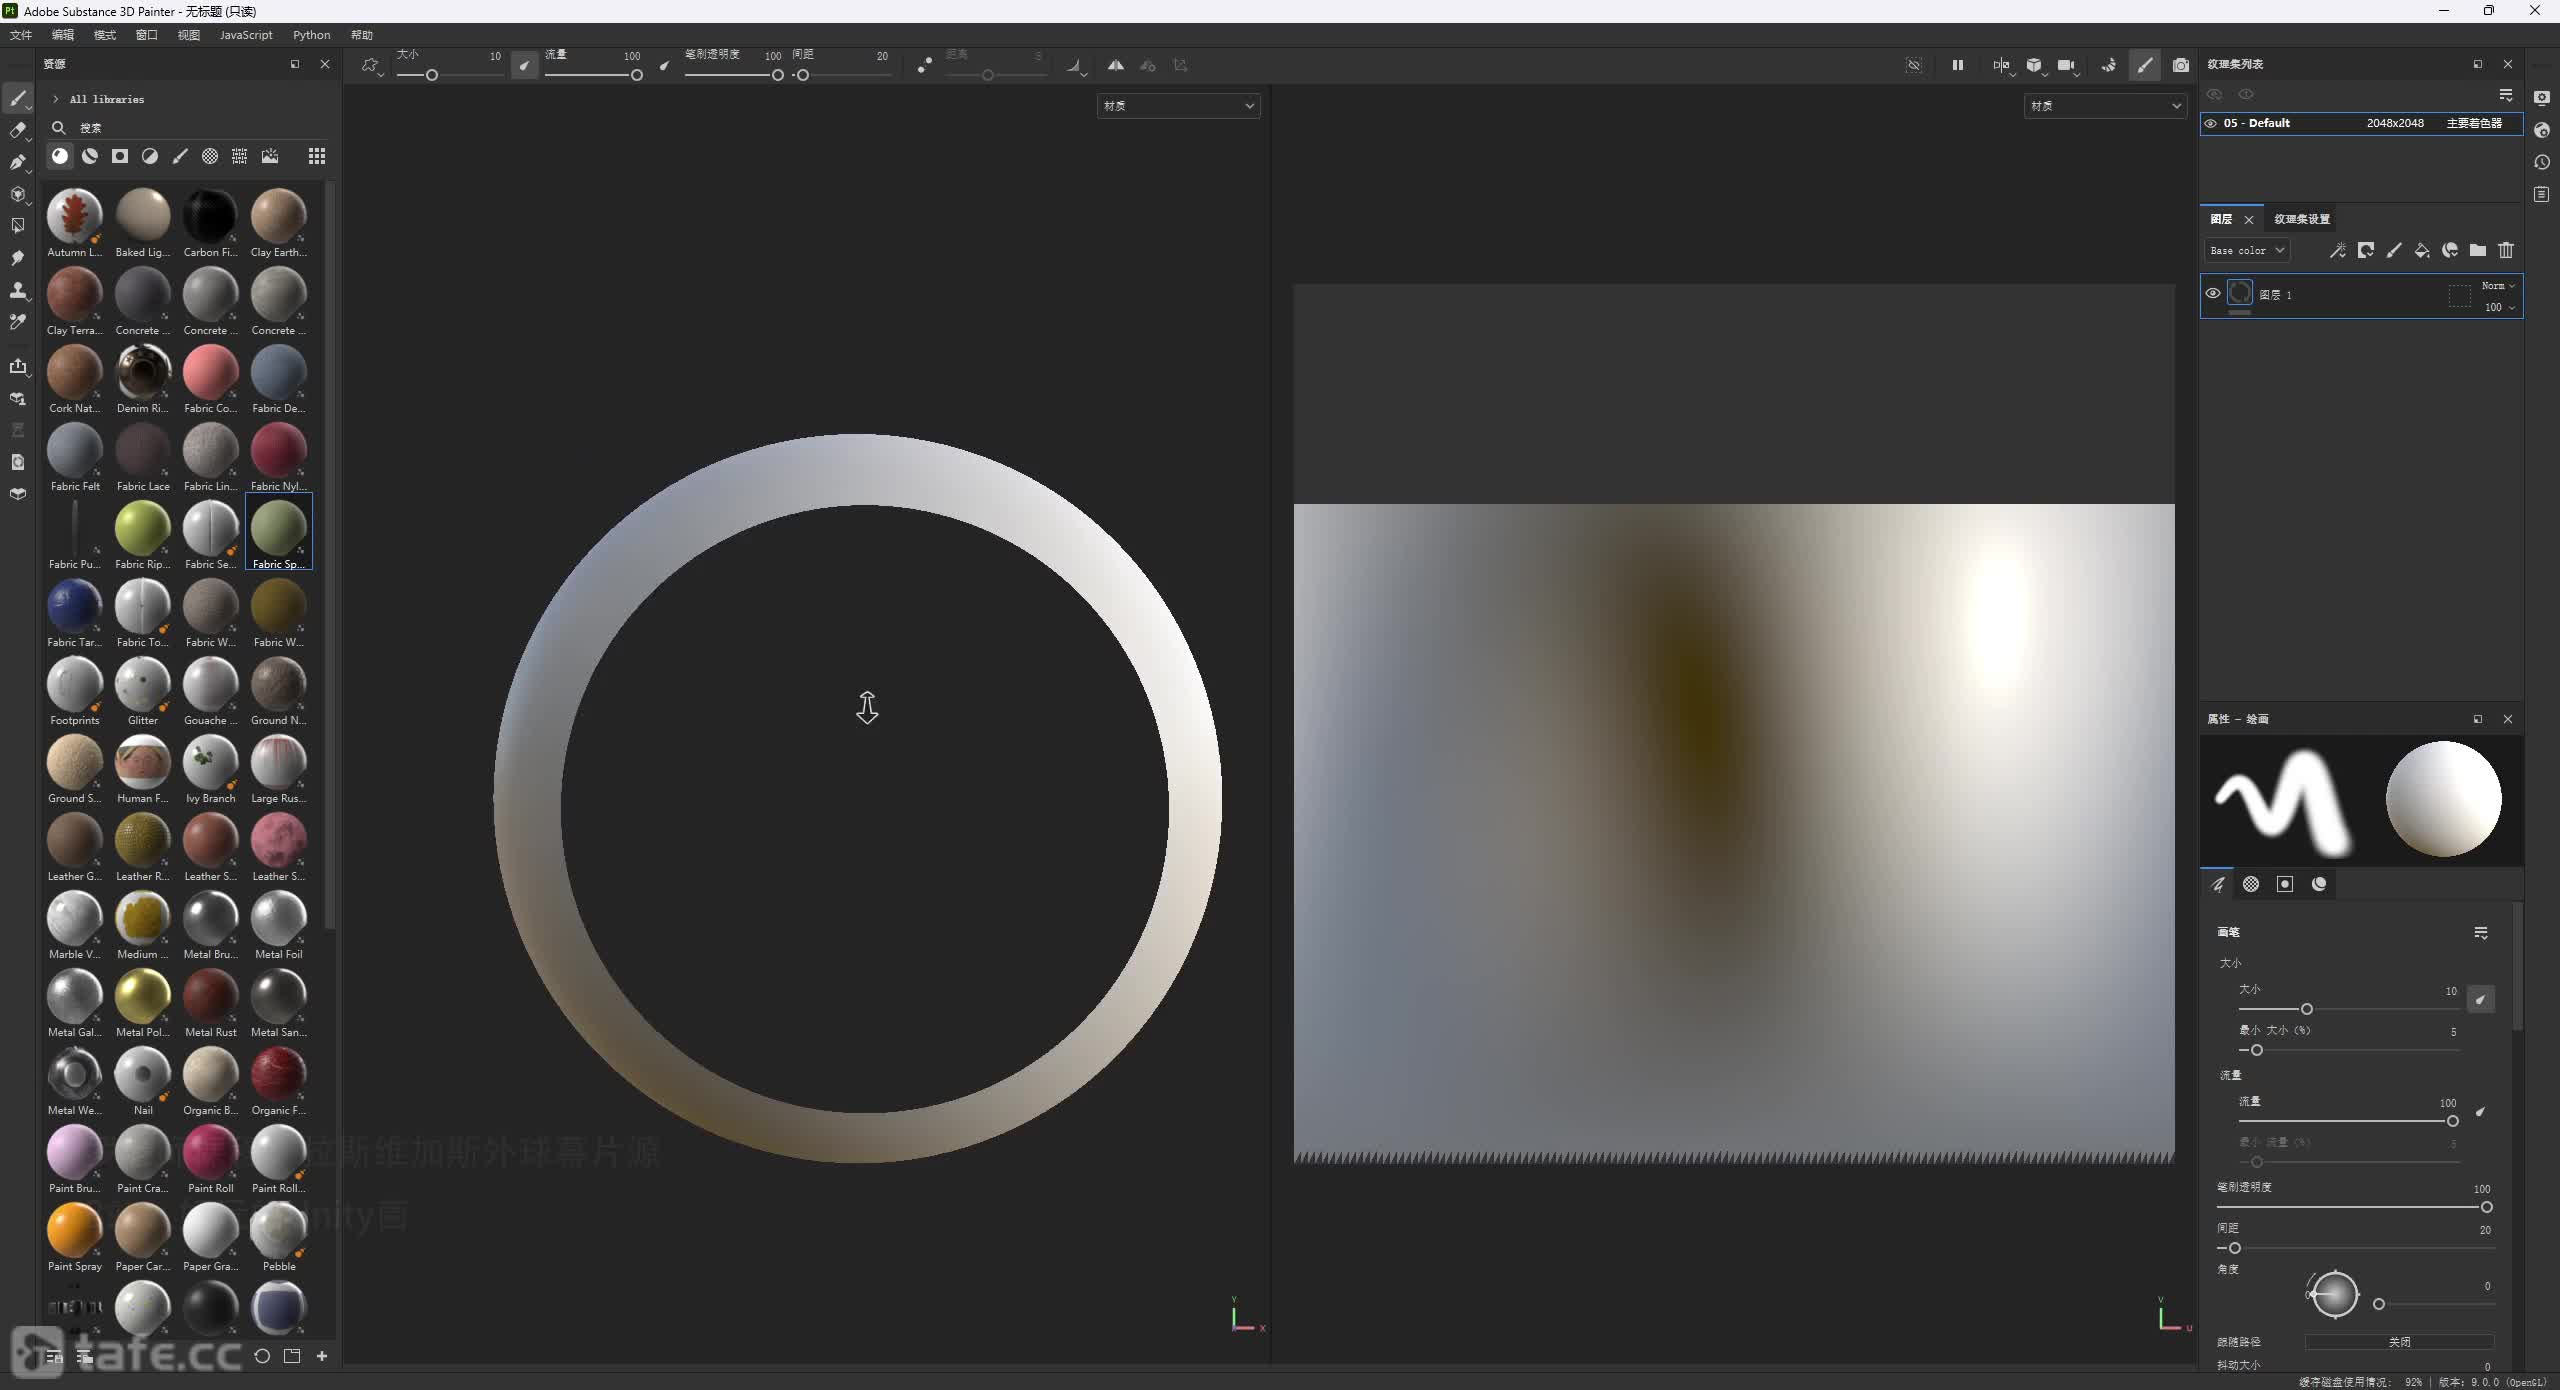
Task: Open the Norm blending mode dropdown
Action: [x=2498, y=285]
